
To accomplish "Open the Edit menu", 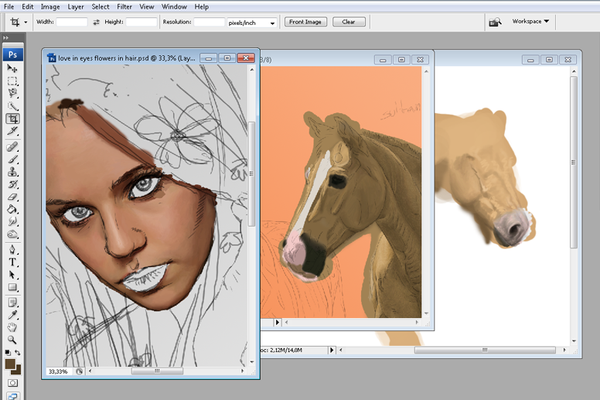I will (x=28, y=7).
